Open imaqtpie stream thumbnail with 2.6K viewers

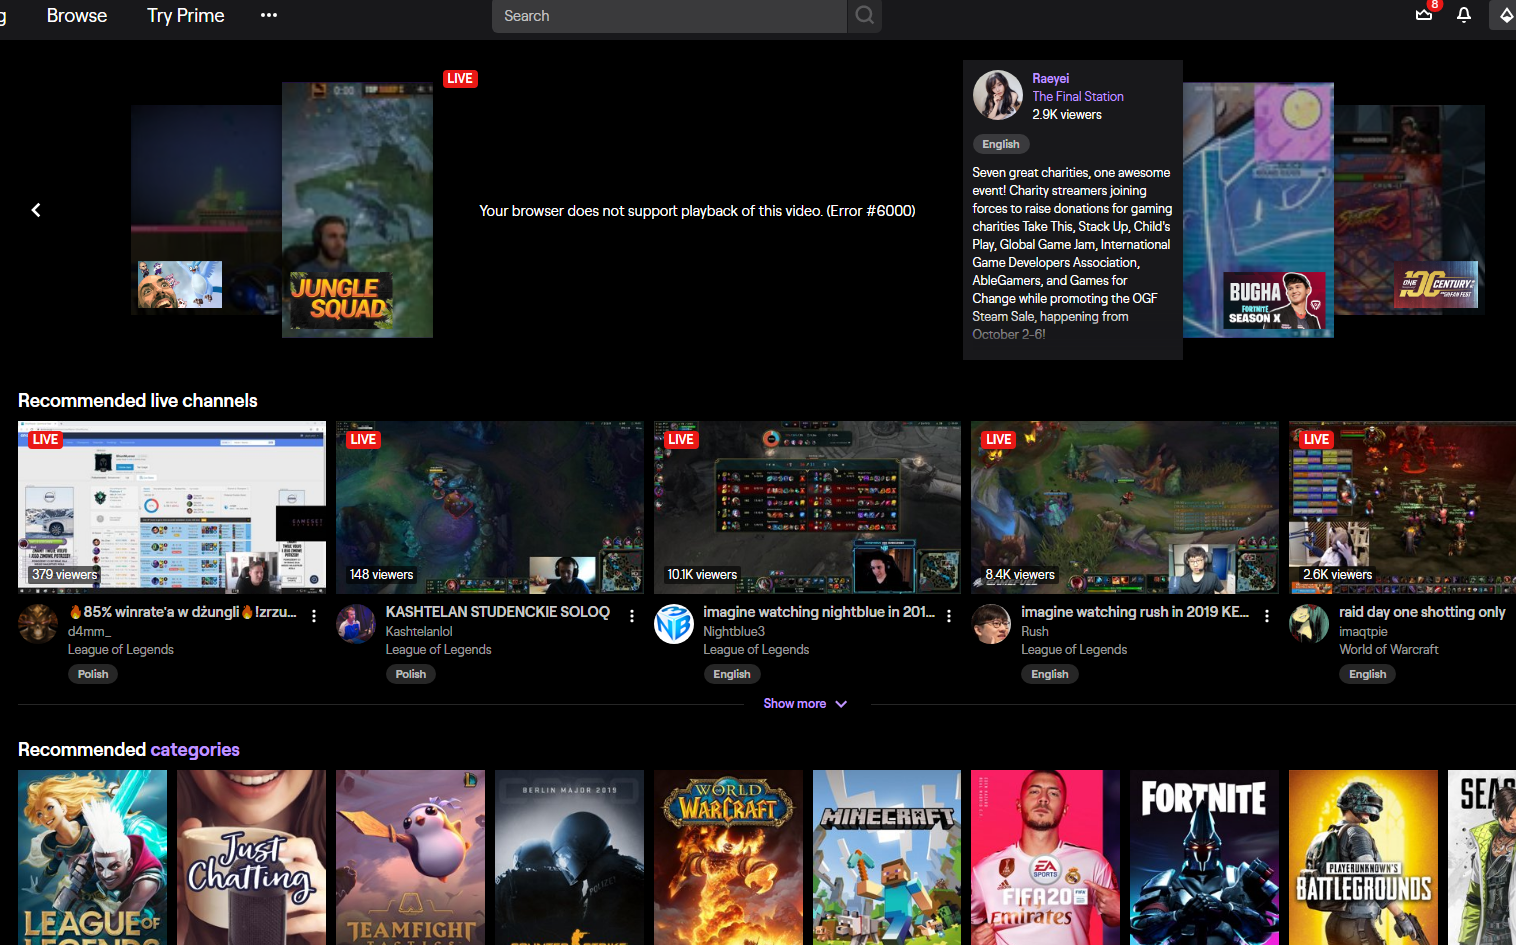pyautogui.click(x=1402, y=507)
